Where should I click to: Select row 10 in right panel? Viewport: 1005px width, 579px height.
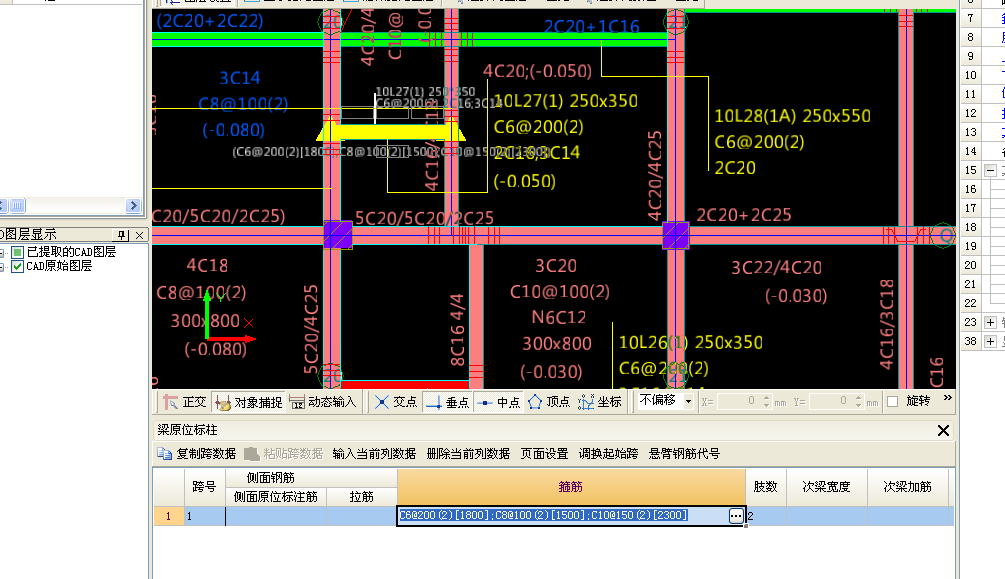[970, 75]
